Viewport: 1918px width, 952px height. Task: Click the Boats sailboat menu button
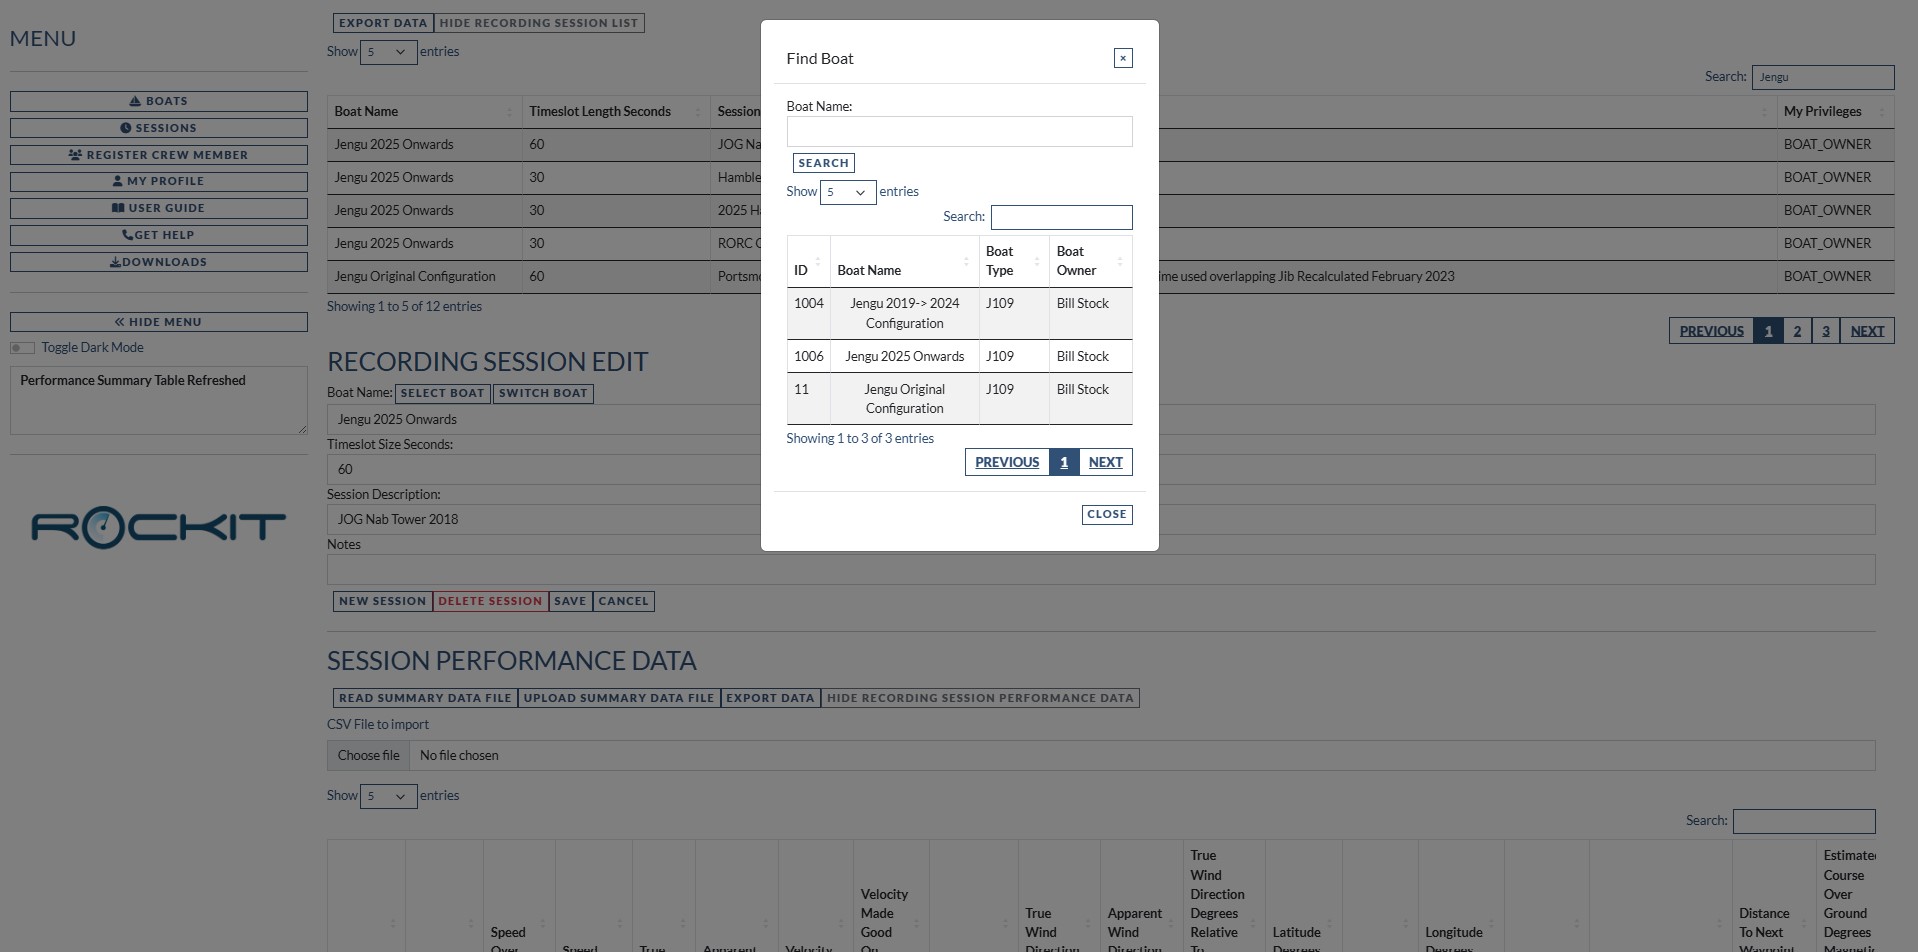point(158,101)
